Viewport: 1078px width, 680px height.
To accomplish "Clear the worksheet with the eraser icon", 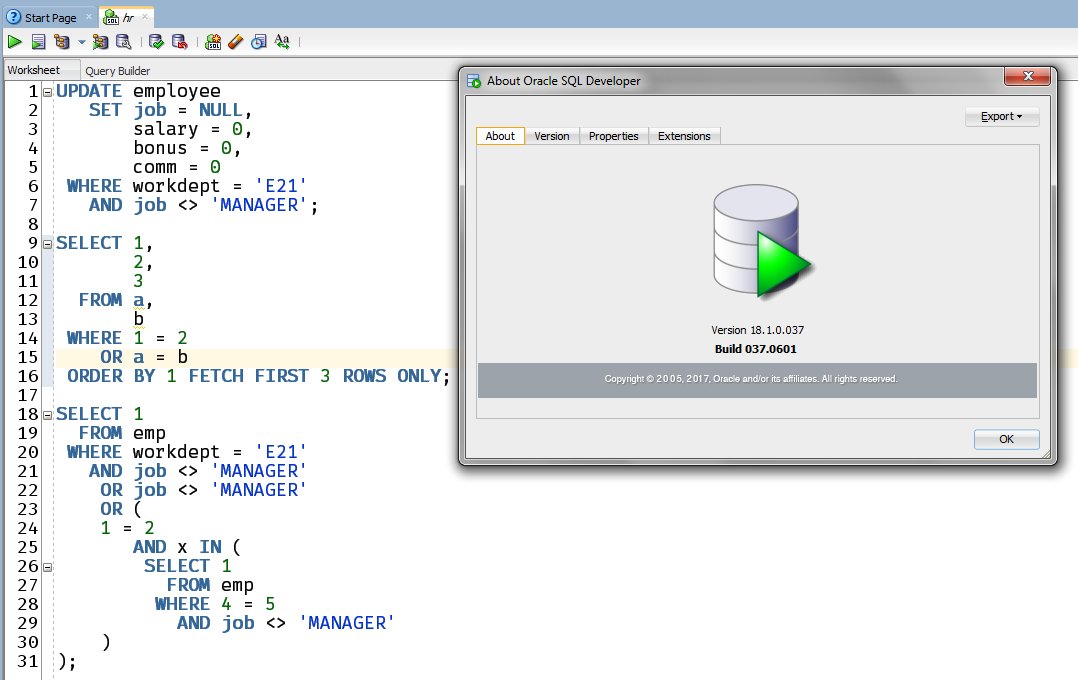I will coord(235,42).
